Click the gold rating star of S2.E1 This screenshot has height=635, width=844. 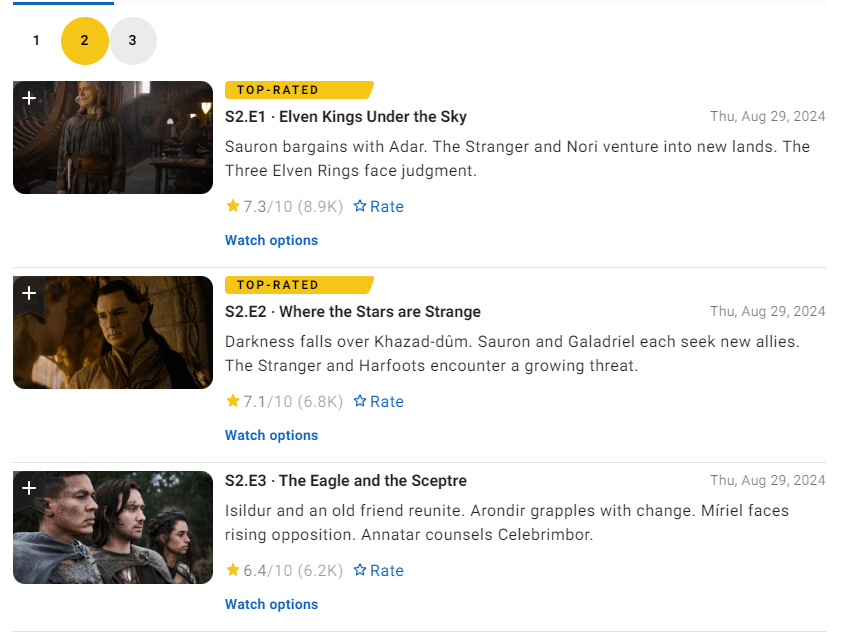[x=233, y=206]
